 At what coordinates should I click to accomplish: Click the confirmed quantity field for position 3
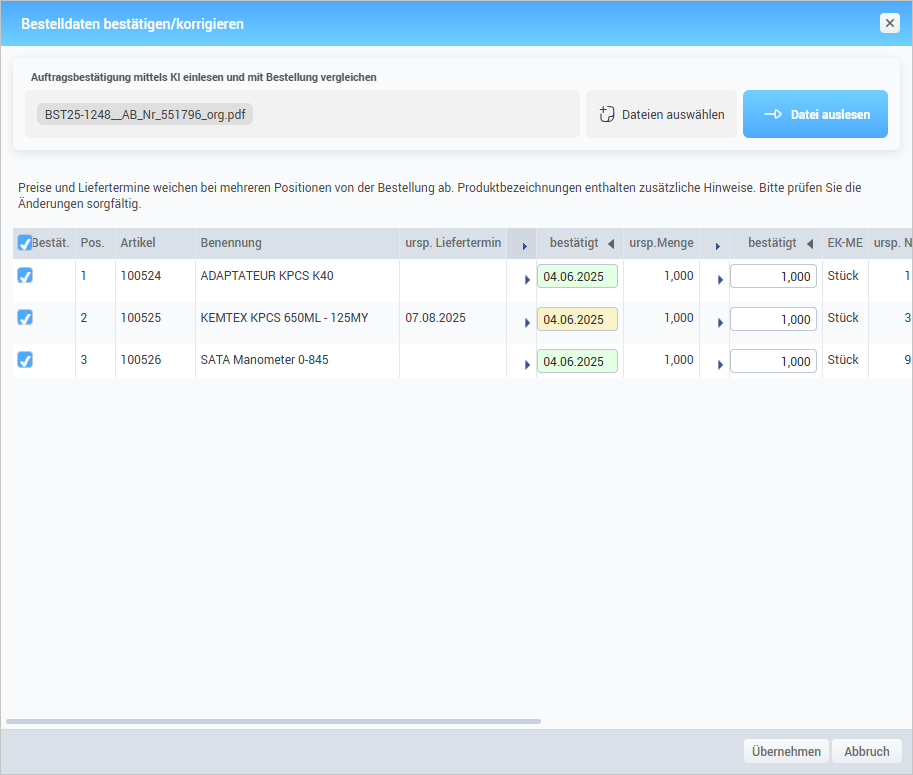pyautogui.click(x=773, y=361)
